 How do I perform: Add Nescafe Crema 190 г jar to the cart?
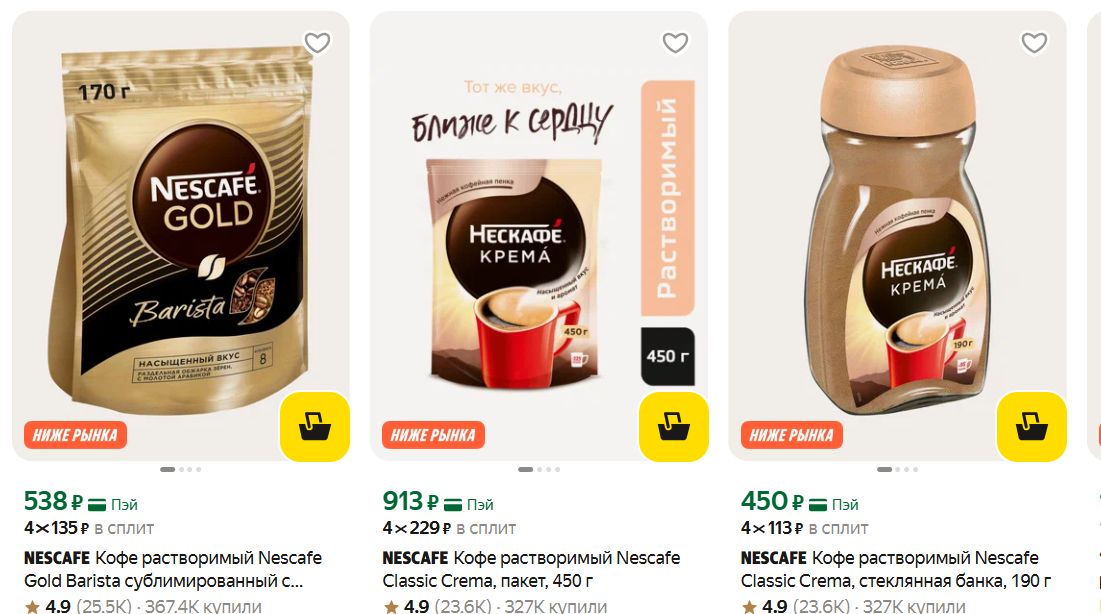point(1031,426)
